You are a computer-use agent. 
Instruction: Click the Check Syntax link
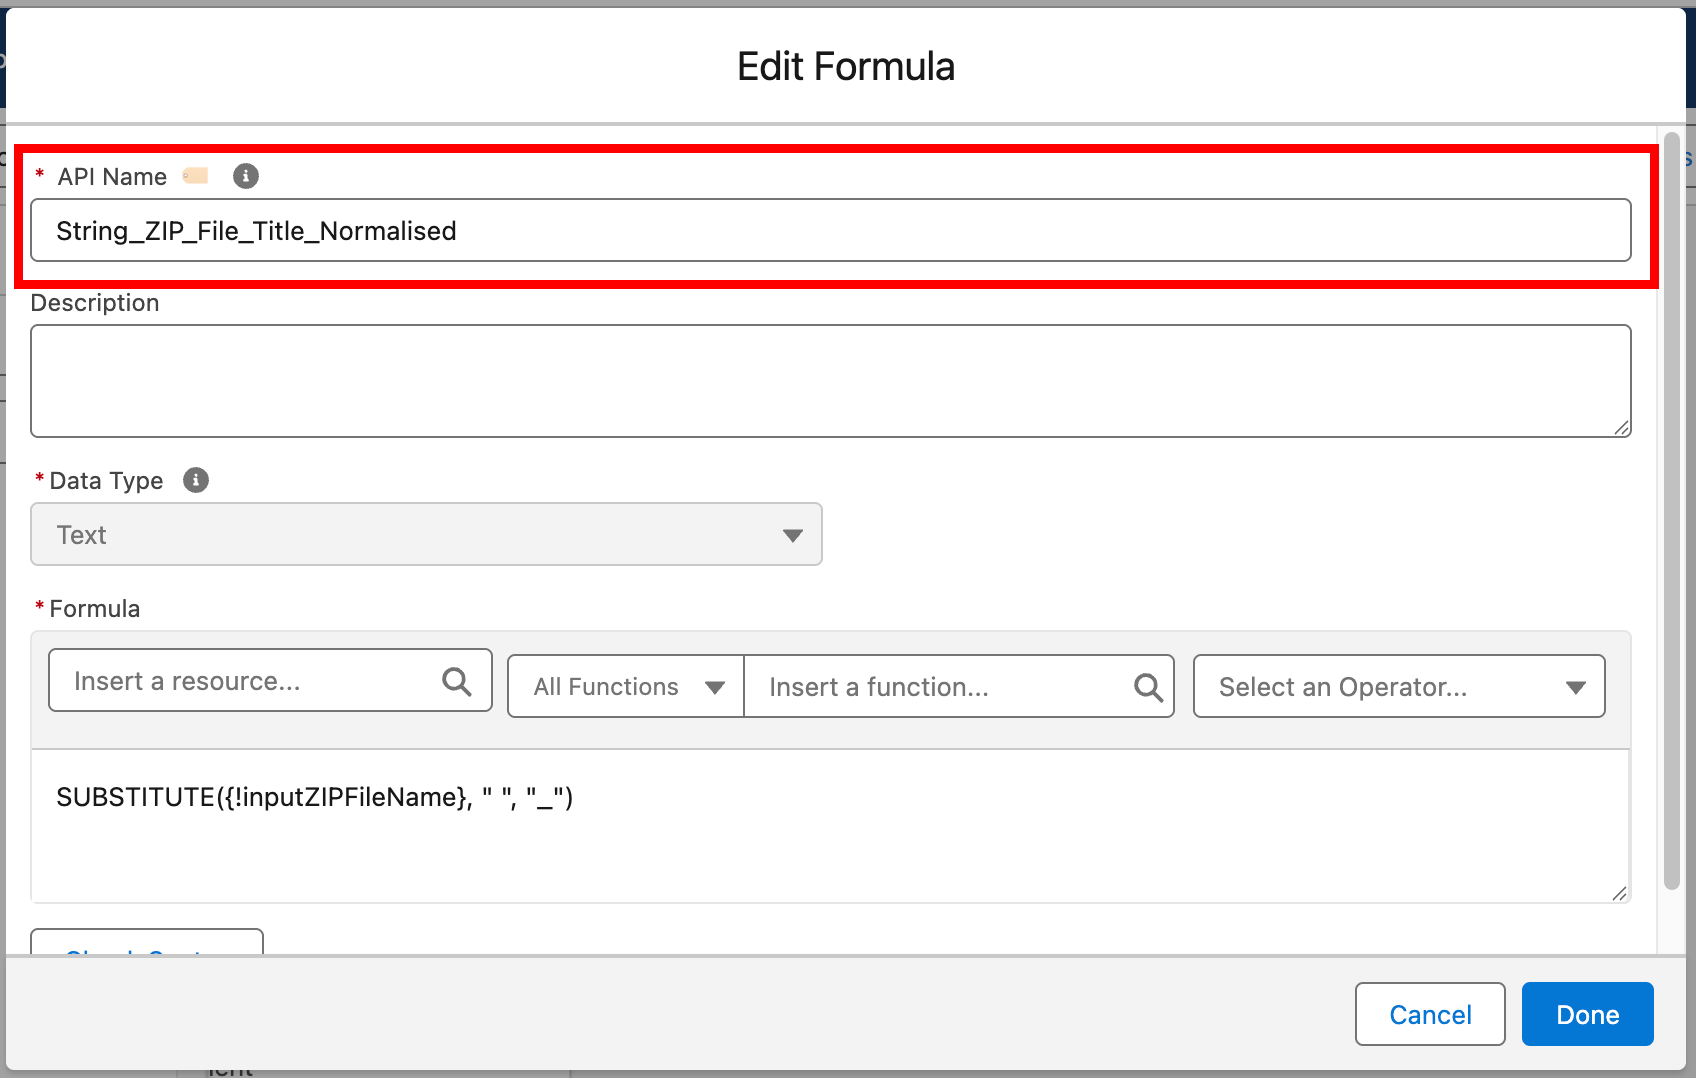pos(146,950)
